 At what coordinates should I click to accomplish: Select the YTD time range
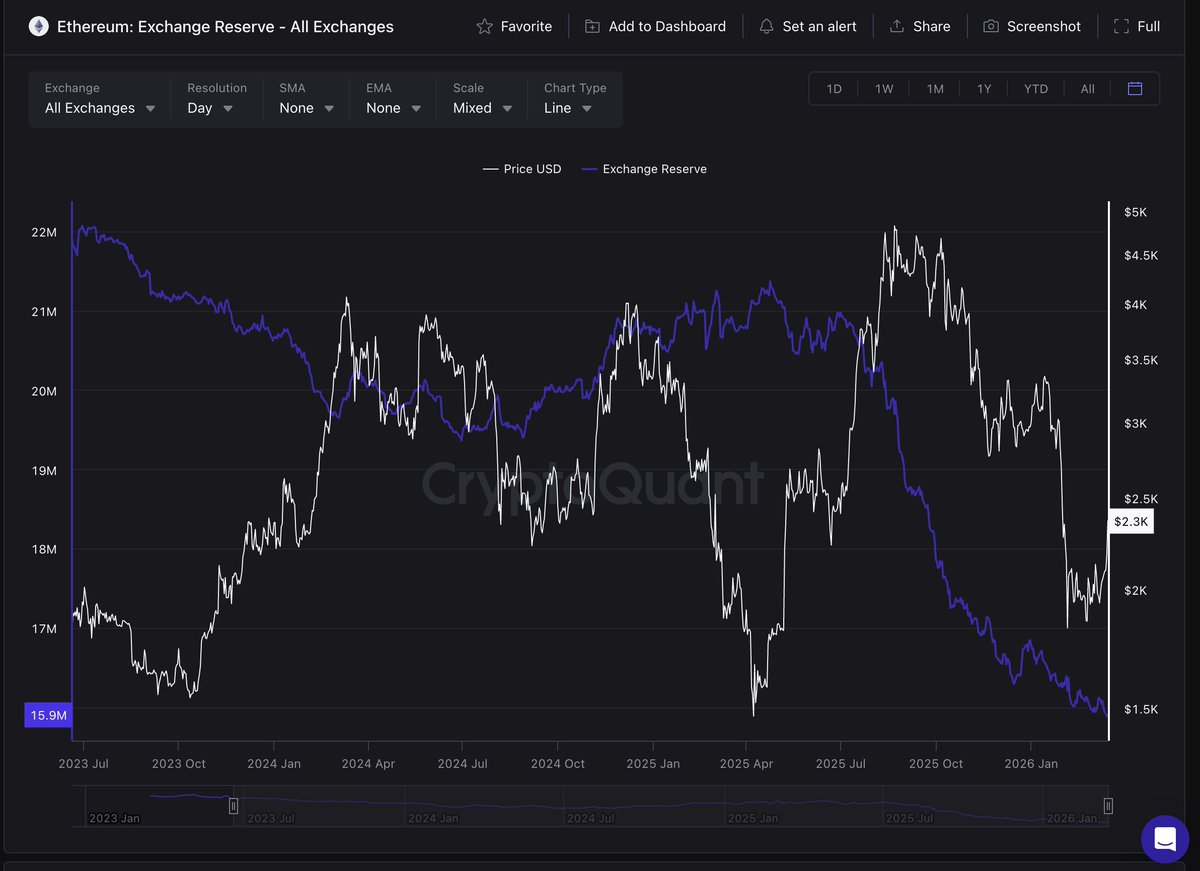(x=1036, y=89)
